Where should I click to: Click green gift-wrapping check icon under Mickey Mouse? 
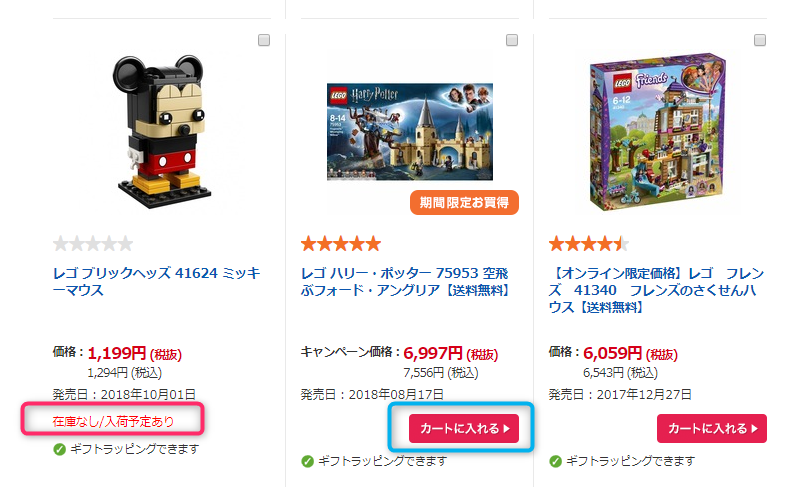pos(60,449)
